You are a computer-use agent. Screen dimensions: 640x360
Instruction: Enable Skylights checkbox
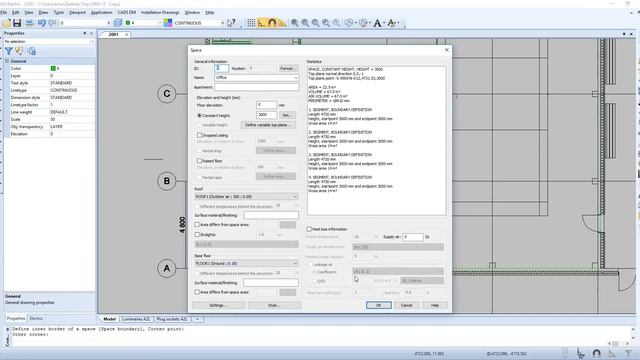197,235
